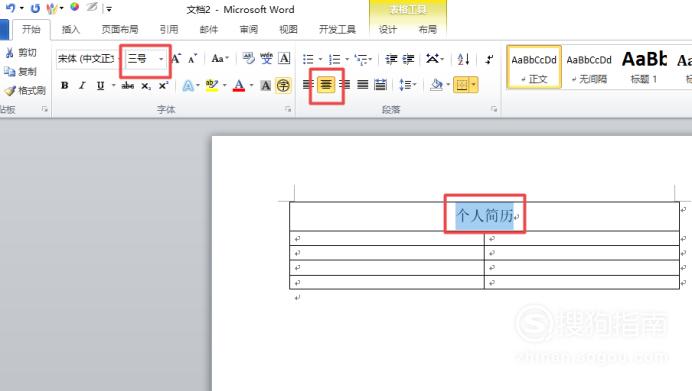Click the Character Shading (gray A) icon

[x=266, y=85]
